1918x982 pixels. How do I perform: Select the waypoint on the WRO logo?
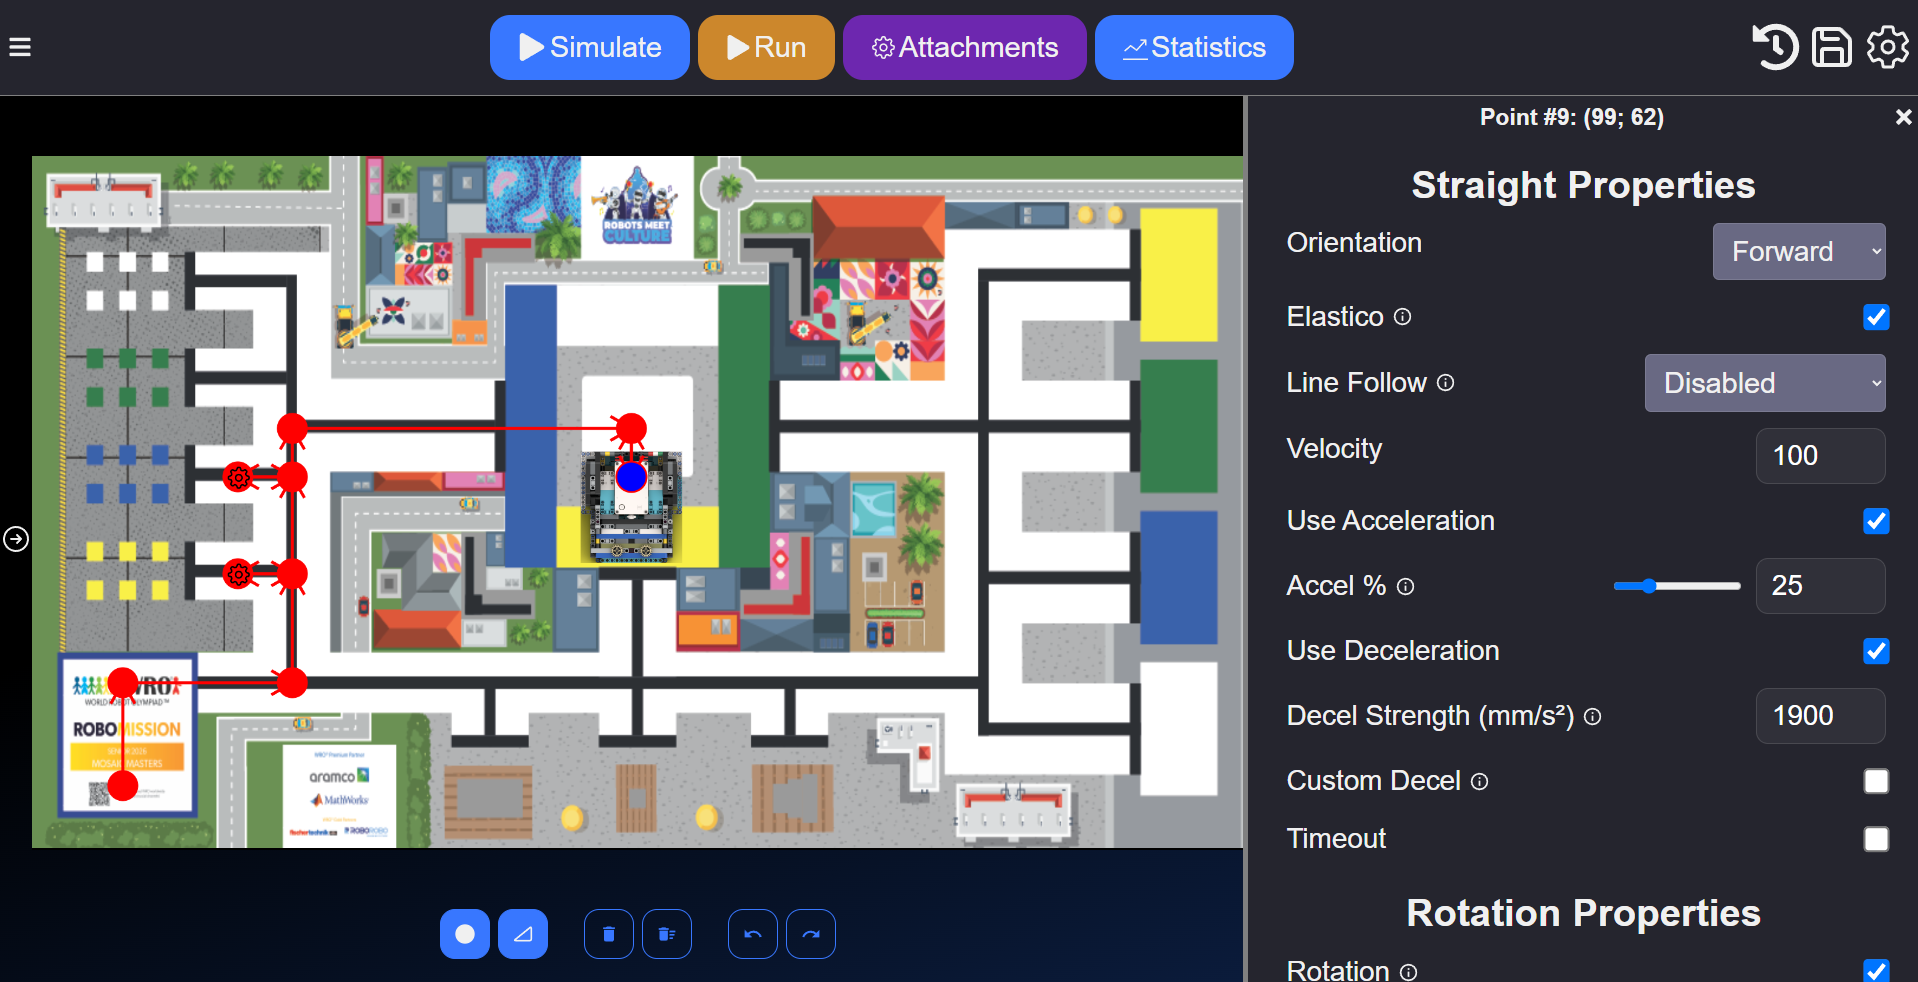[x=123, y=683]
